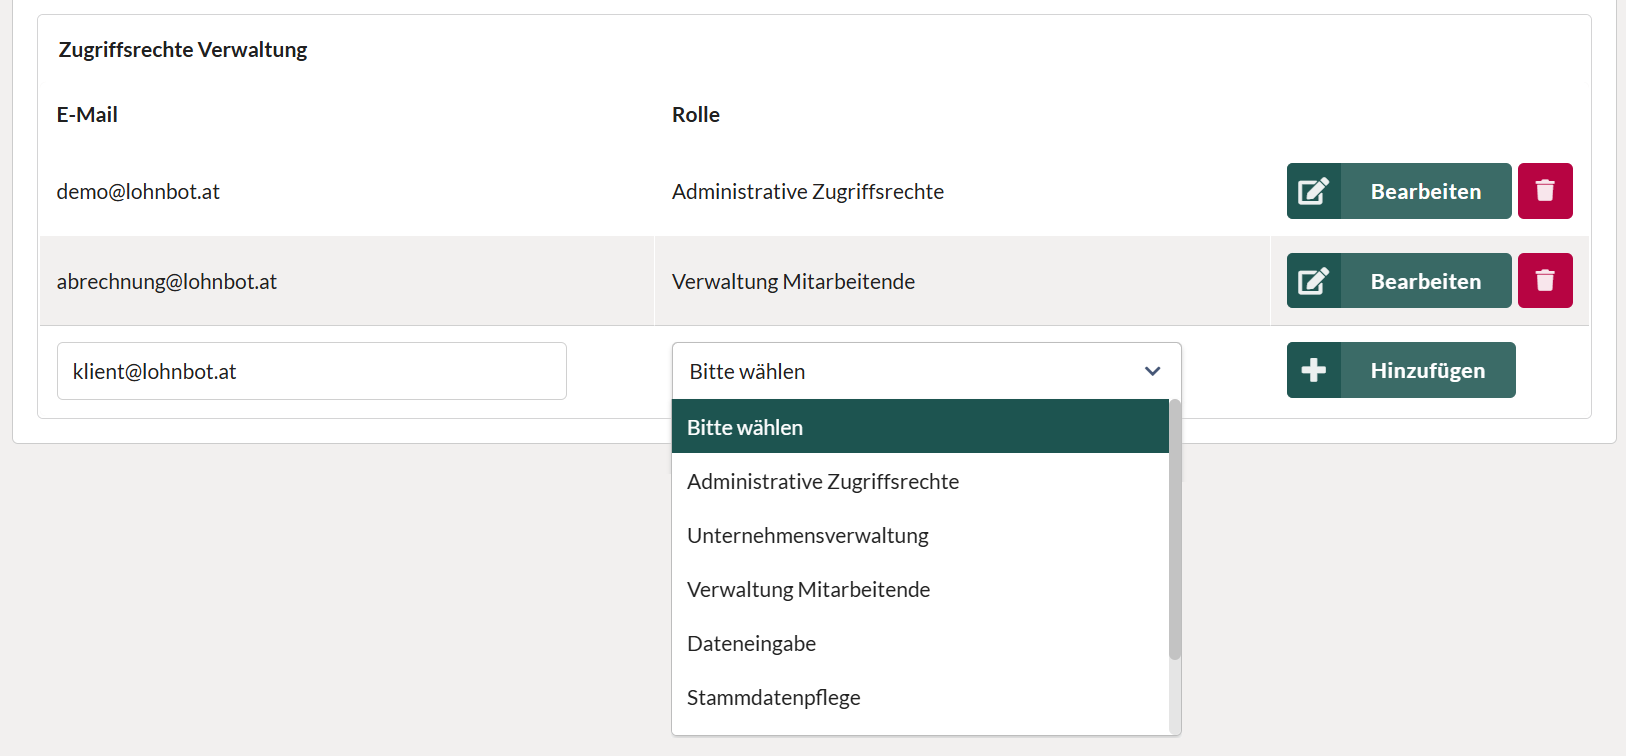Screen dimensions: 1626x756
Task: Delete abrechnung@lohnbot.at with the trash icon
Action: (1545, 281)
